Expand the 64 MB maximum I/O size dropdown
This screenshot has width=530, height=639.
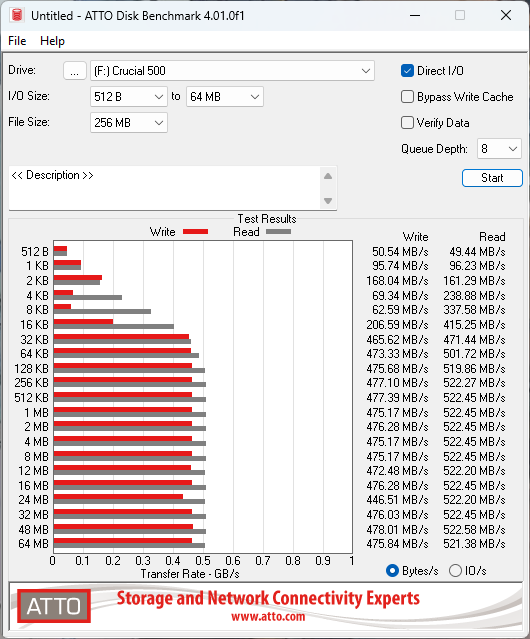[225, 97]
